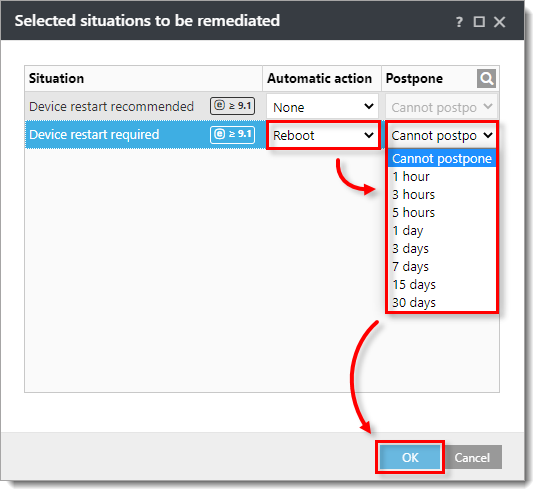Select Cannot postpone from the list

click(442, 158)
